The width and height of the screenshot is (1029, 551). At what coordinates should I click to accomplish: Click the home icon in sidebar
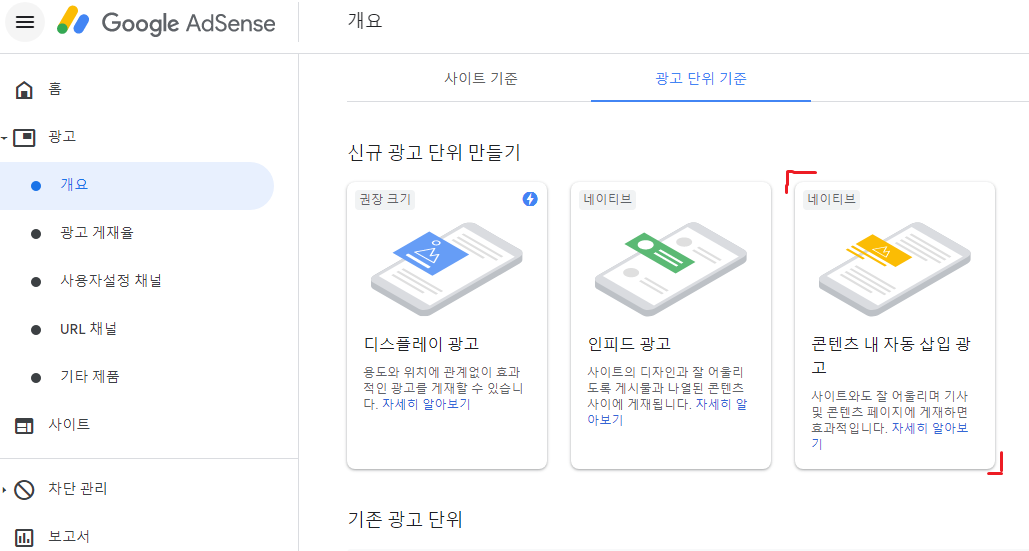coord(24,89)
